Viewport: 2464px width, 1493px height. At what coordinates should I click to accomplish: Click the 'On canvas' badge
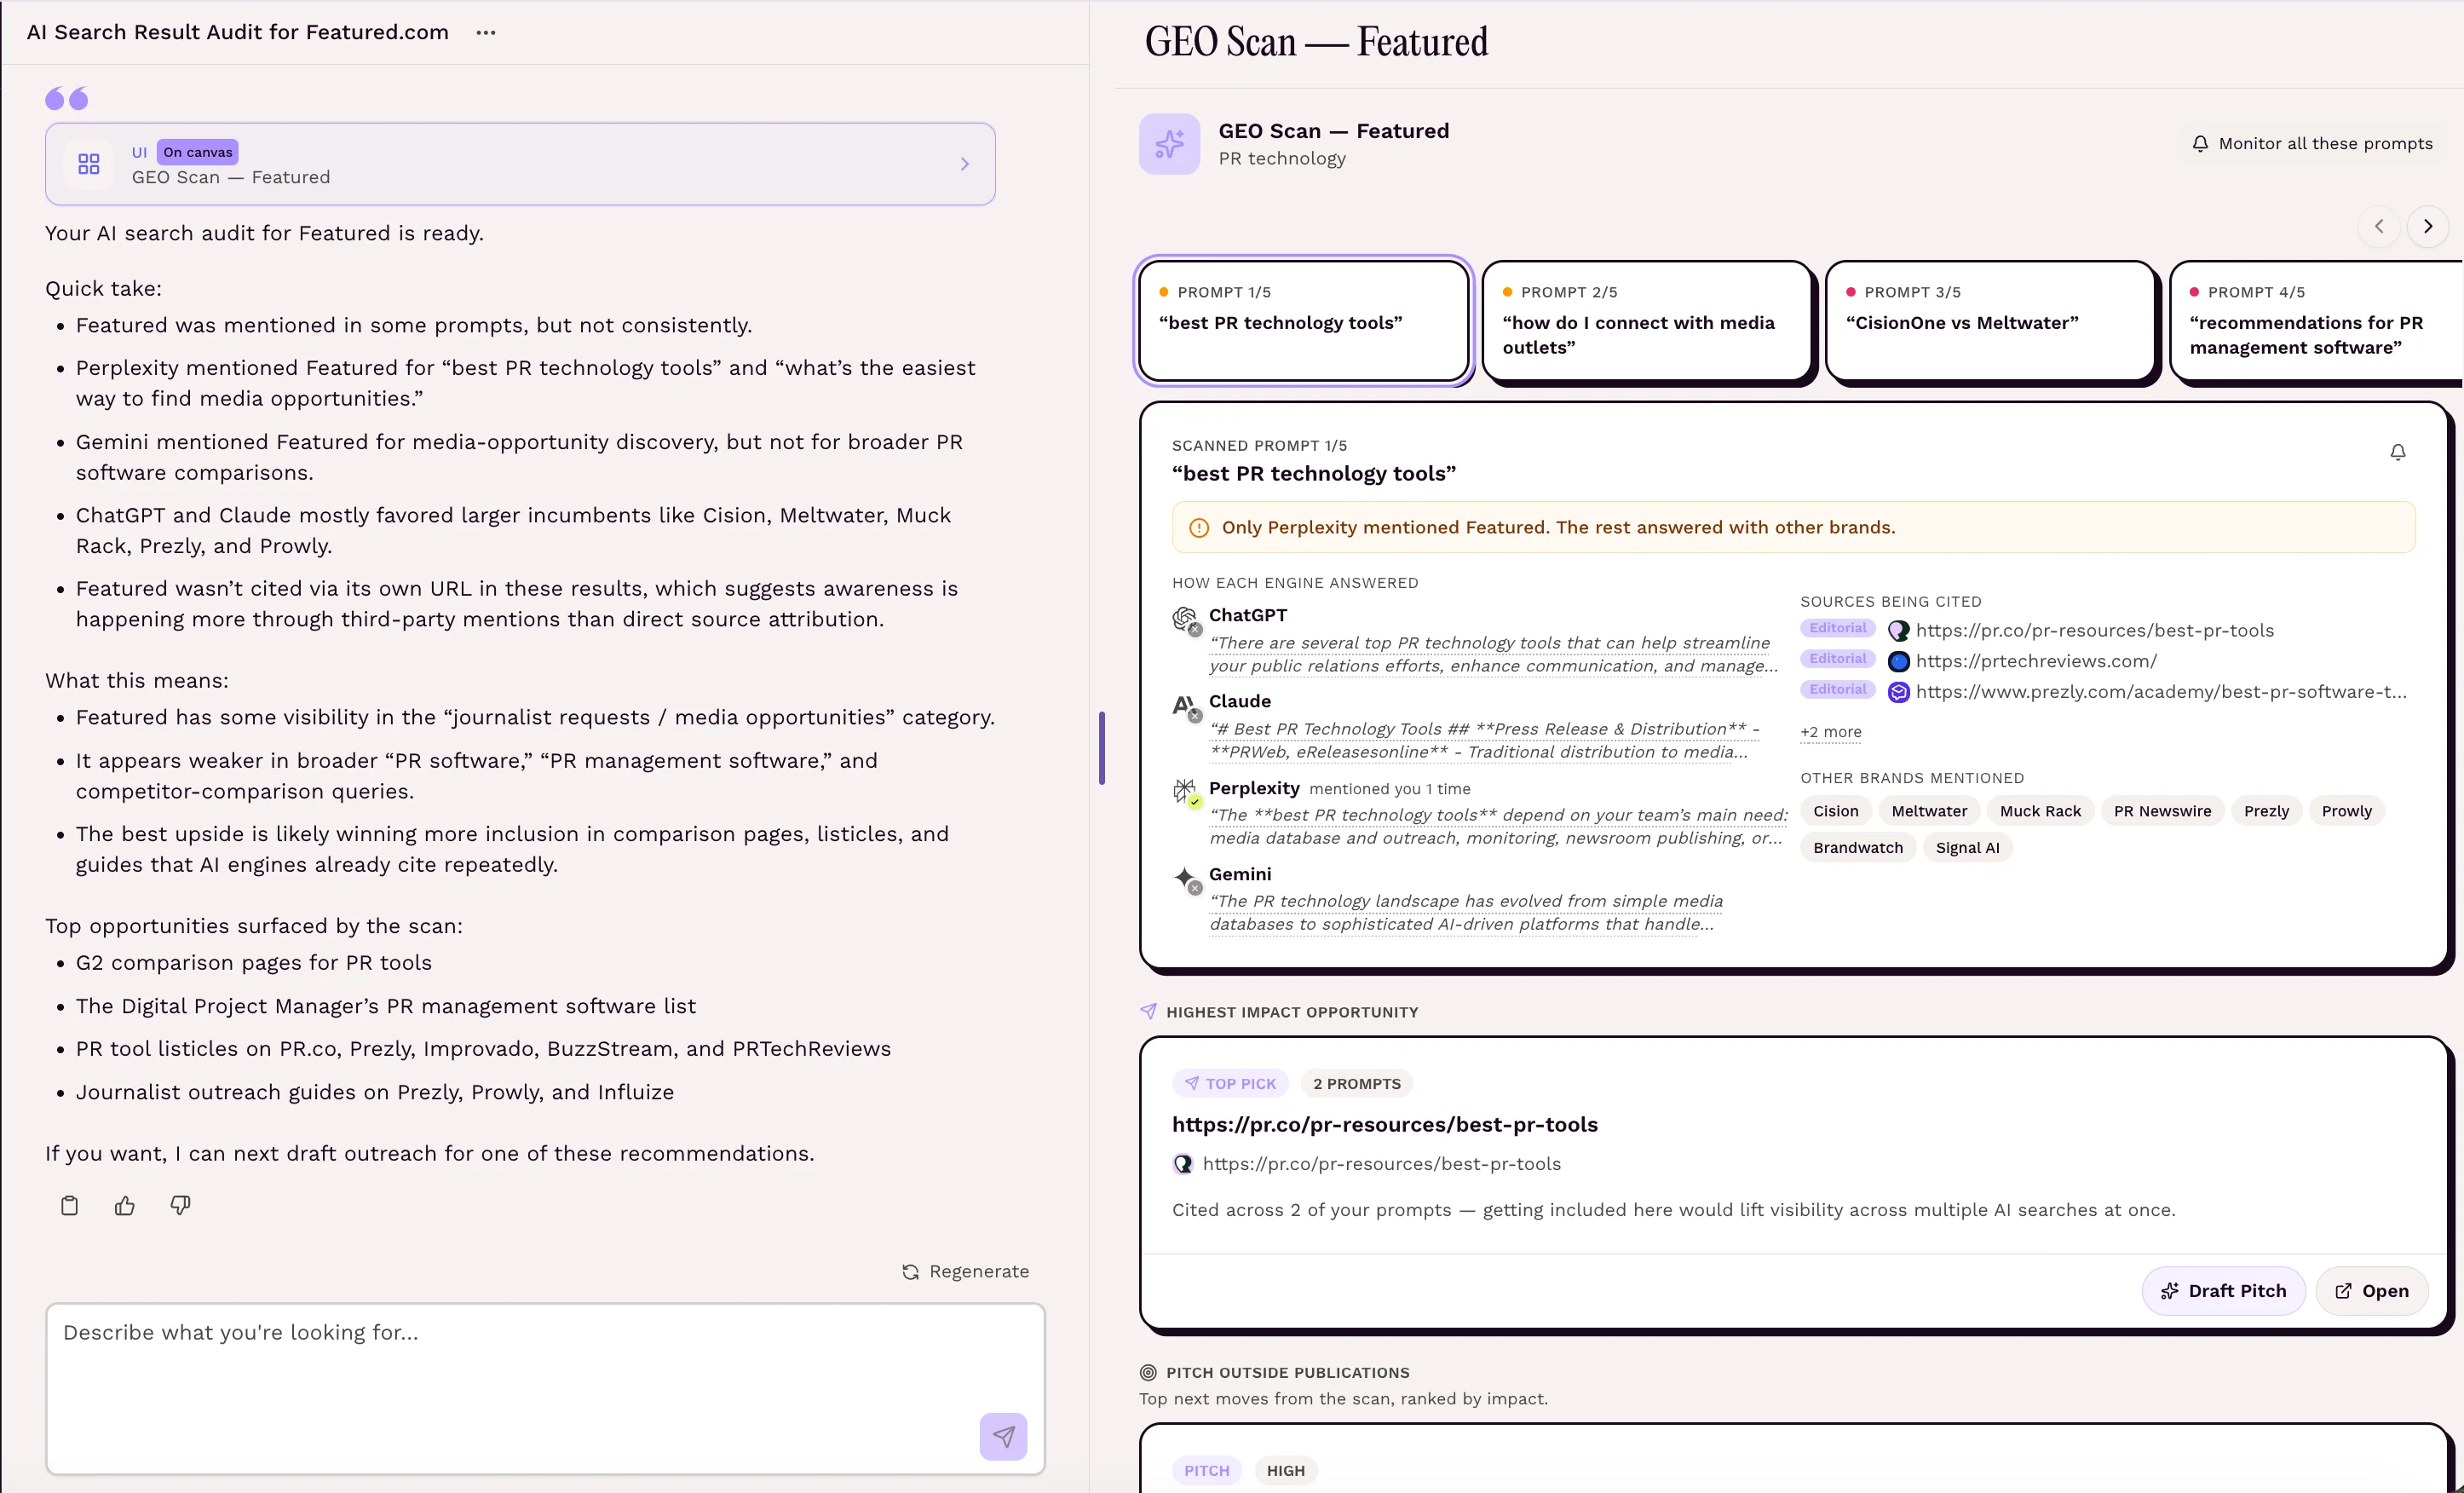pyautogui.click(x=197, y=152)
